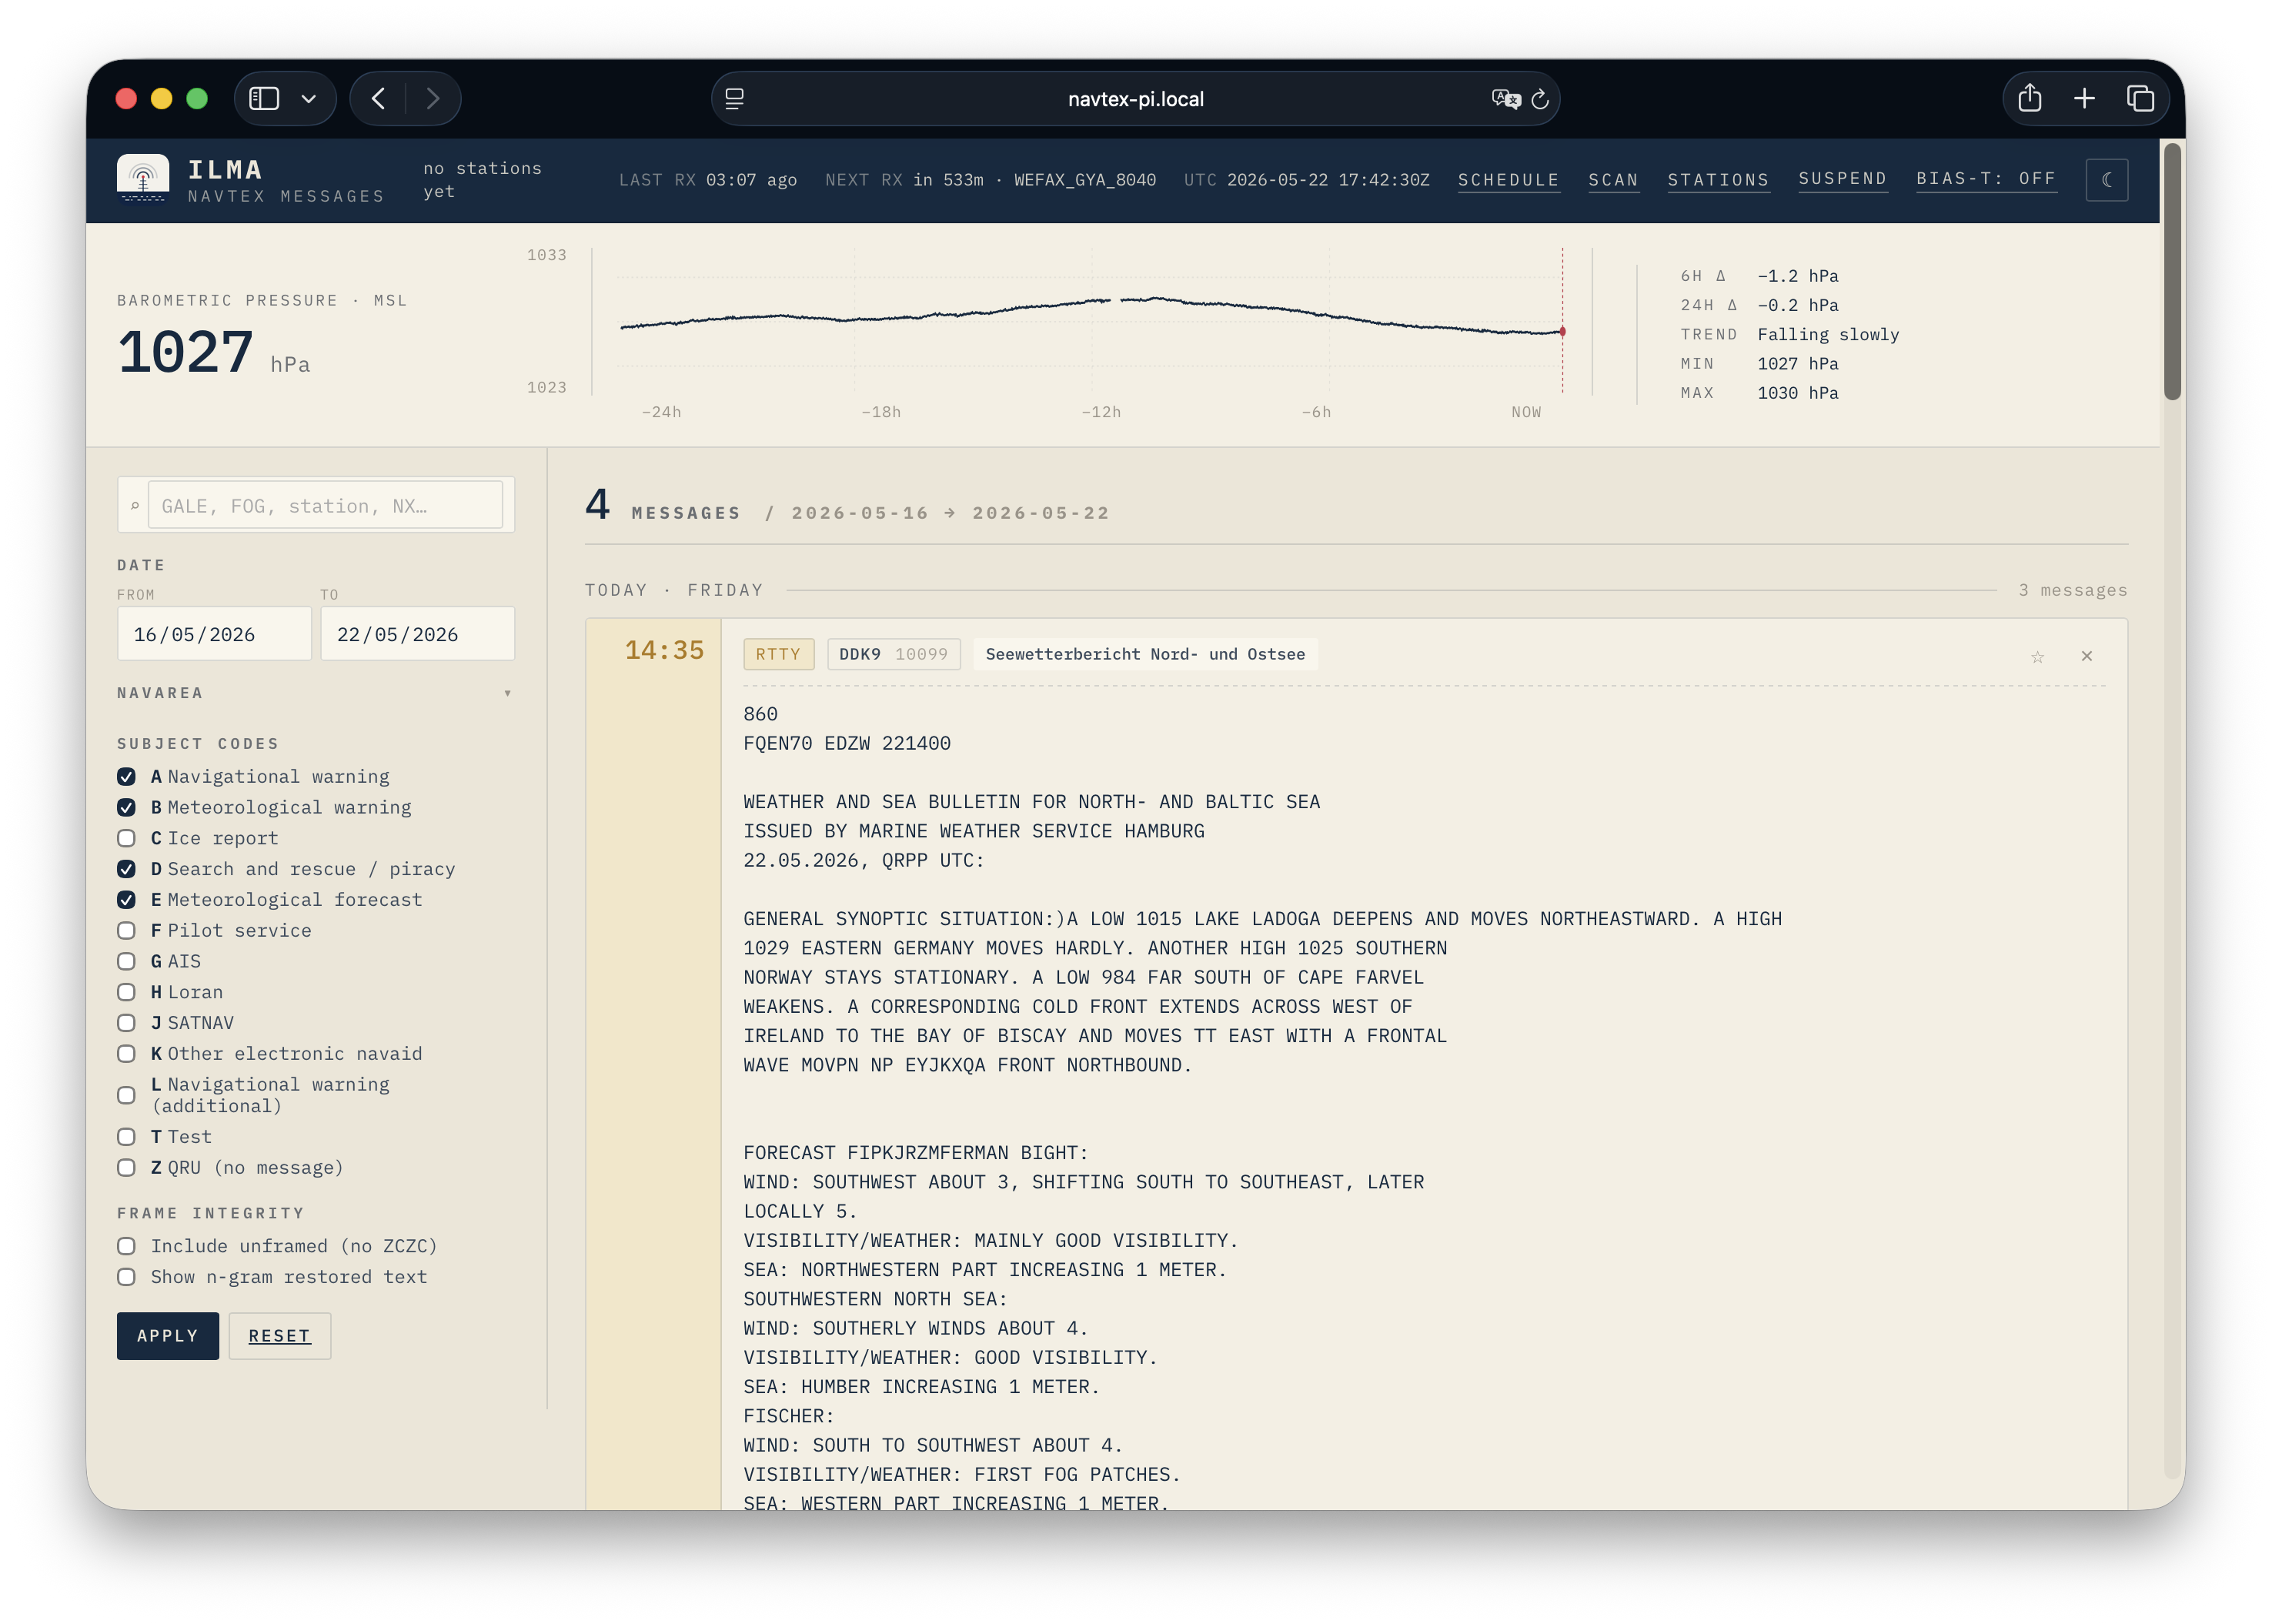The image size is (2272, 1624).
Task: Go forward in browser history
Action: point(433,98)
